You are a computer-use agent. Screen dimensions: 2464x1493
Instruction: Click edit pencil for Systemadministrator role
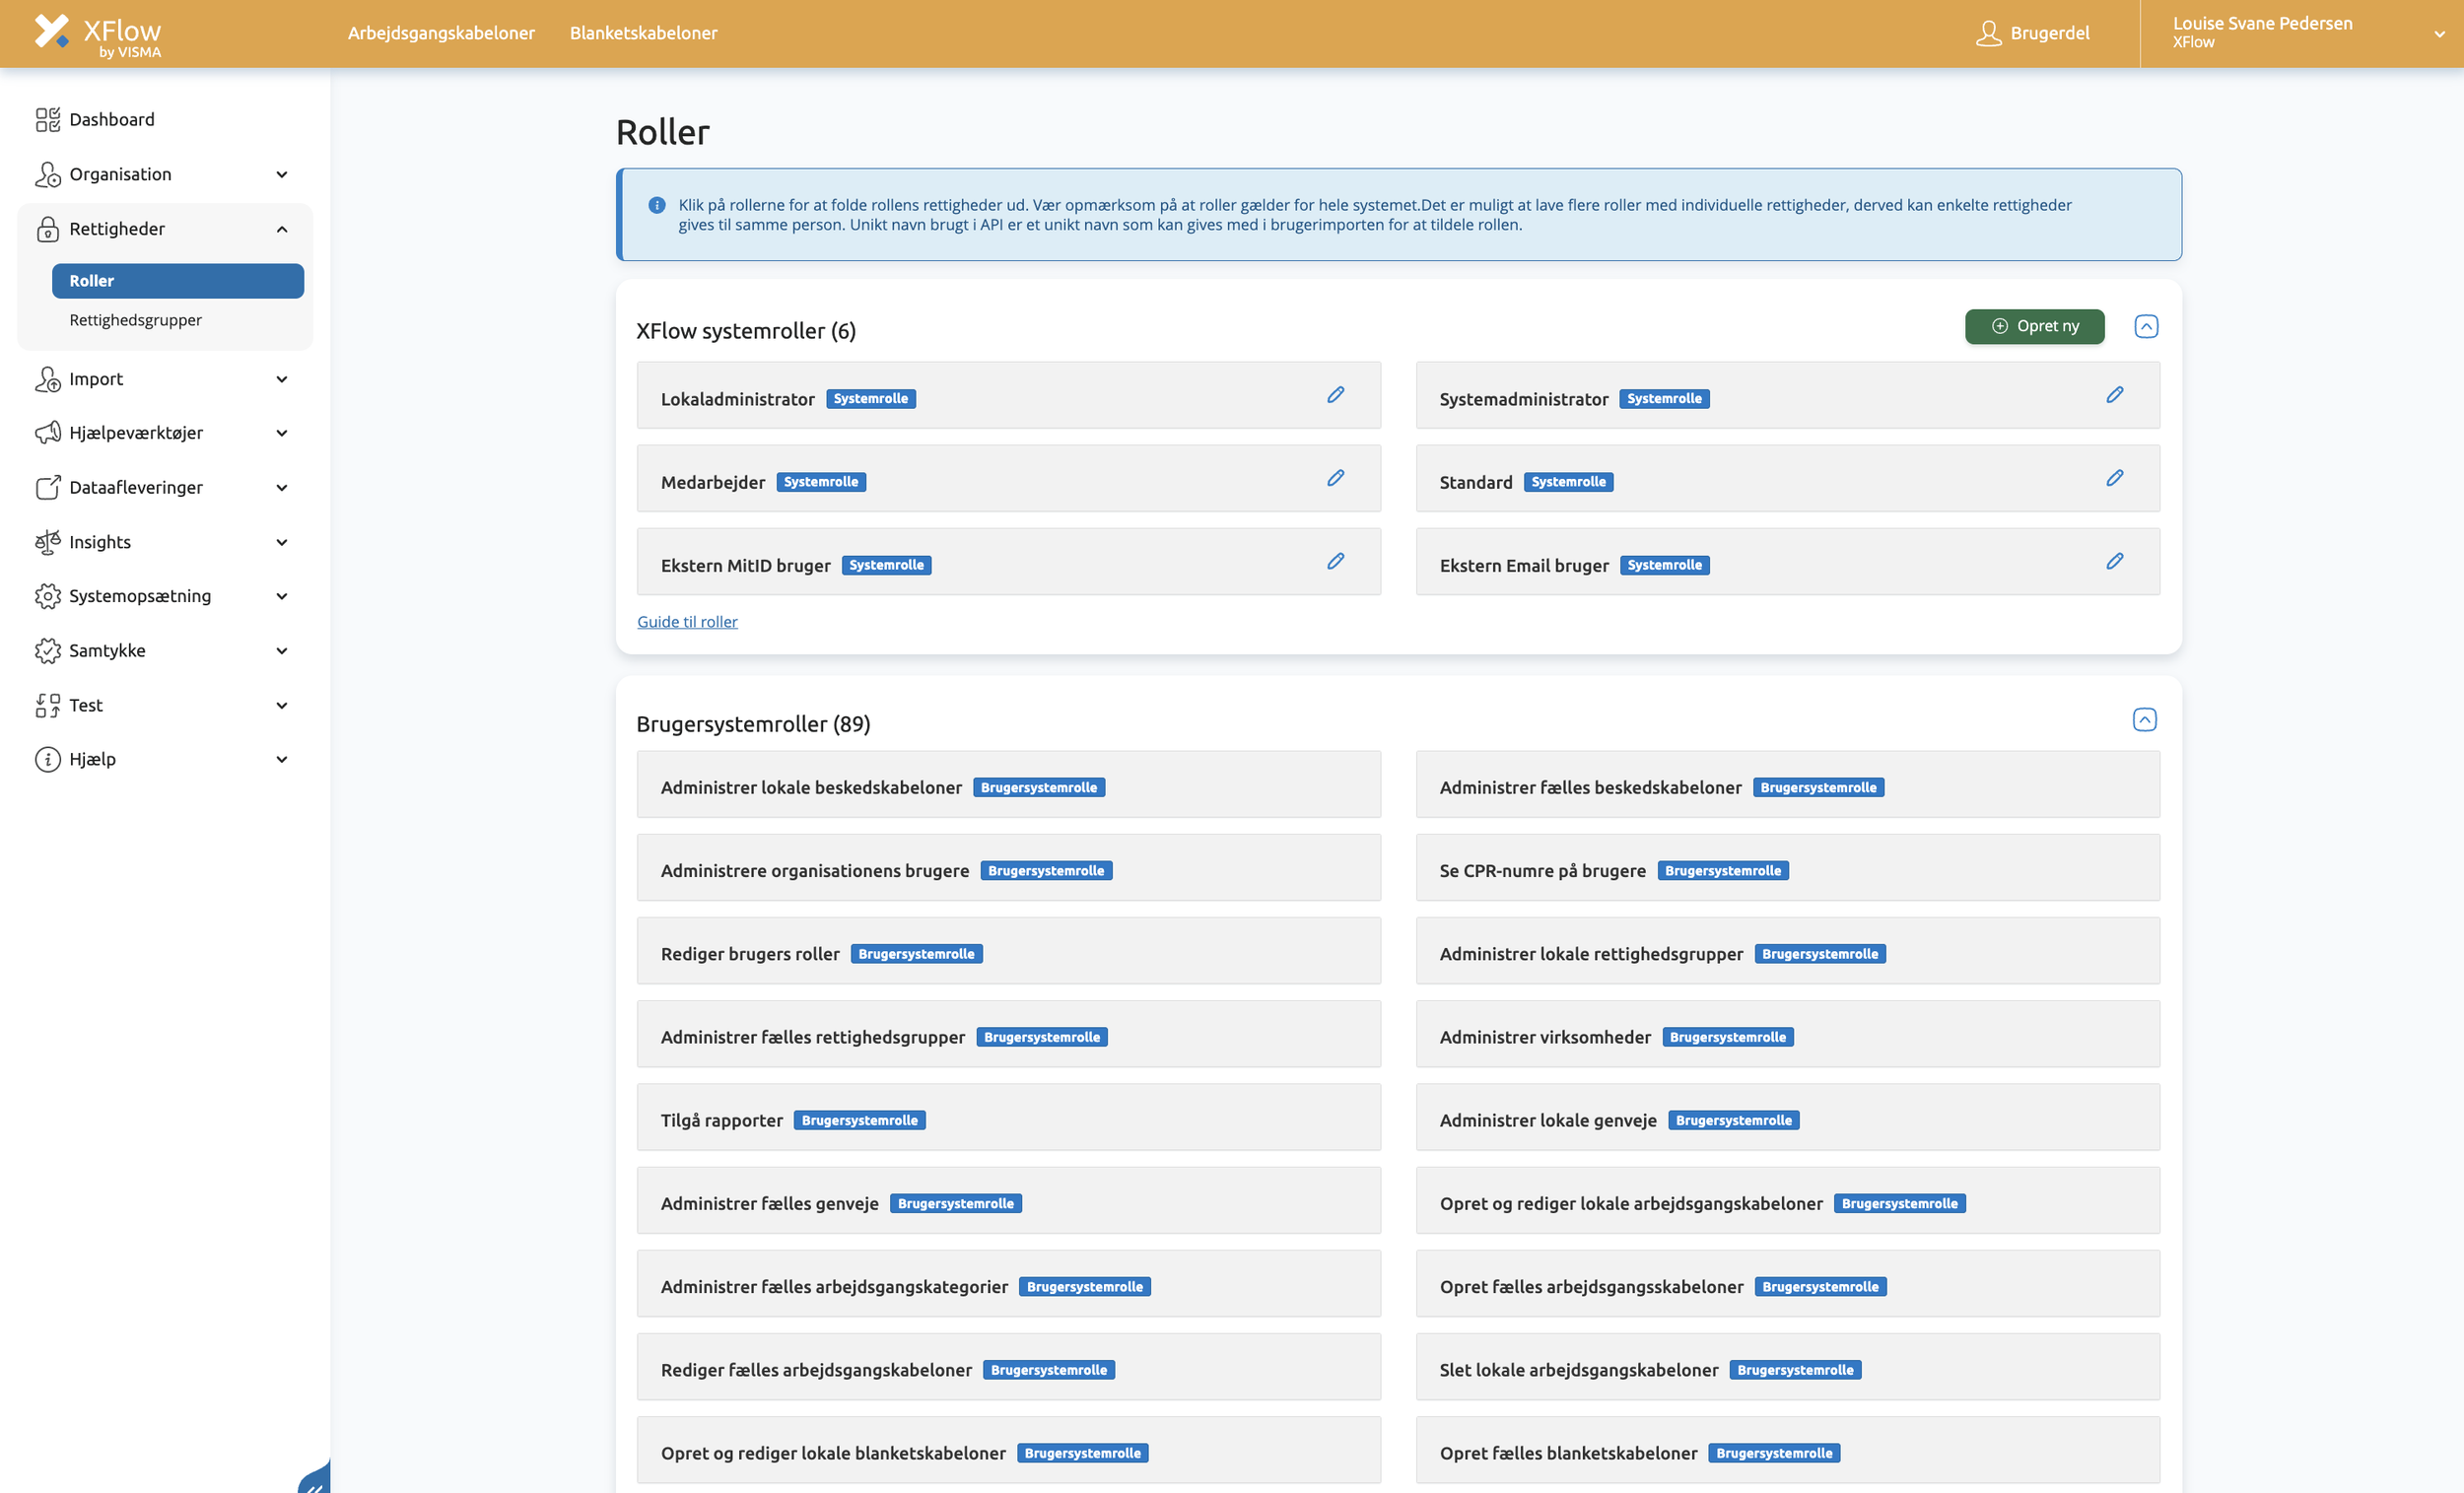coord(2114,395)
